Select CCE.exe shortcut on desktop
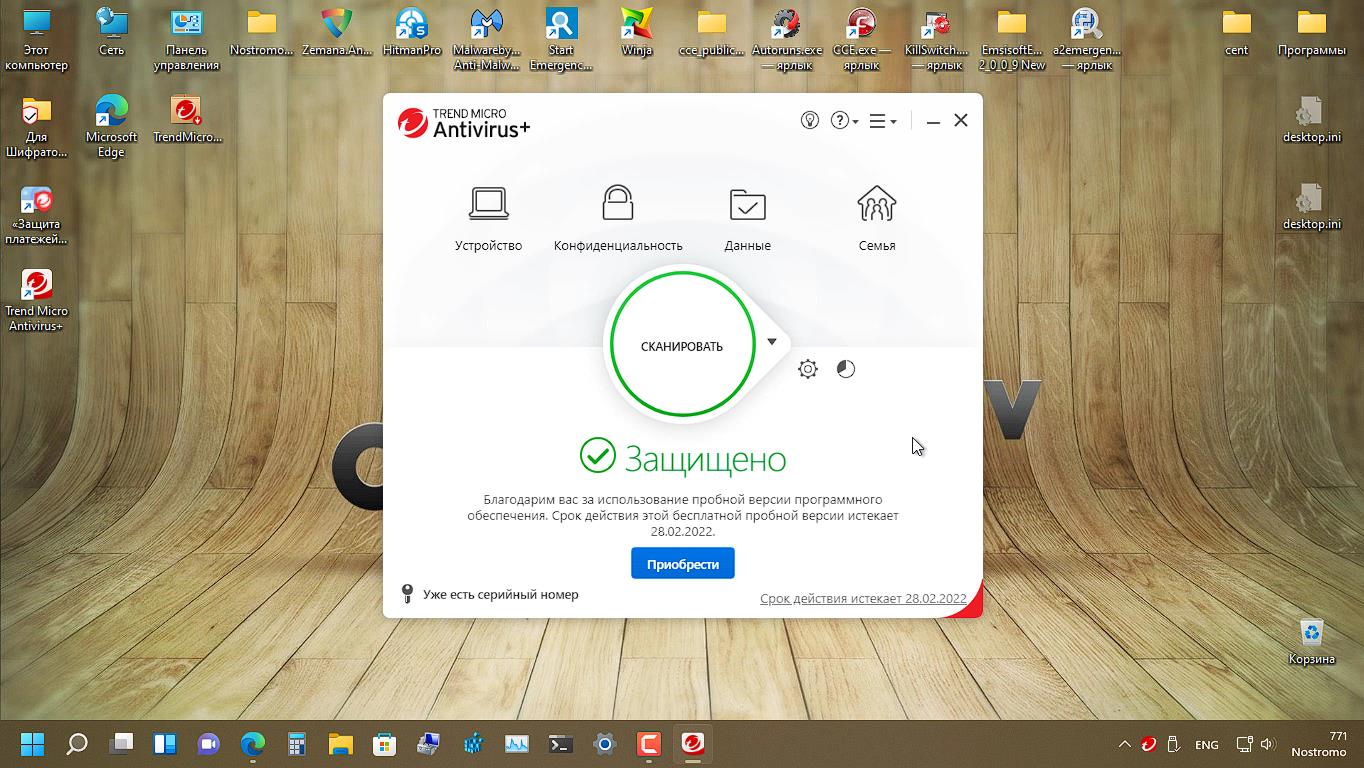 (861, 40)
